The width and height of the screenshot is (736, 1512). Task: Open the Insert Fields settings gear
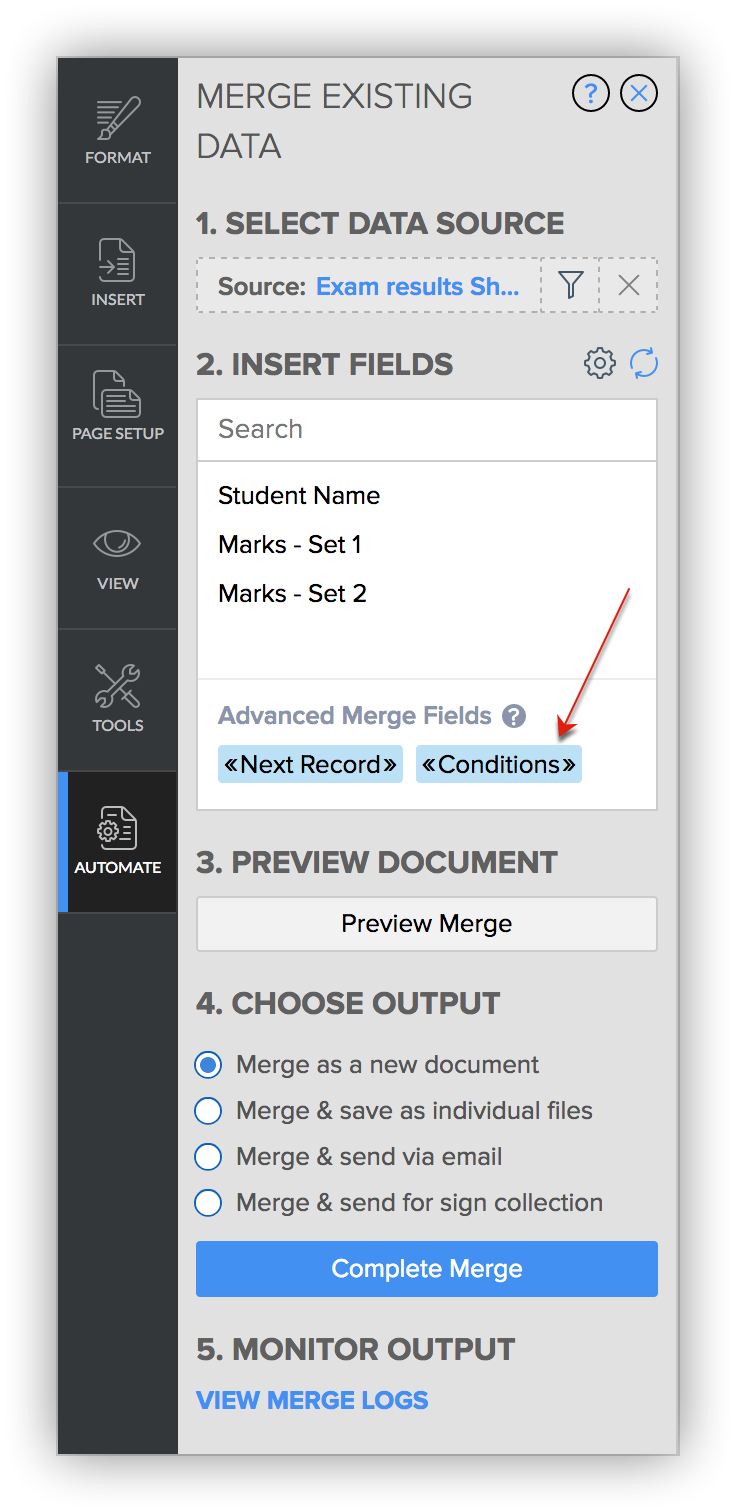[x=599, y=363]
